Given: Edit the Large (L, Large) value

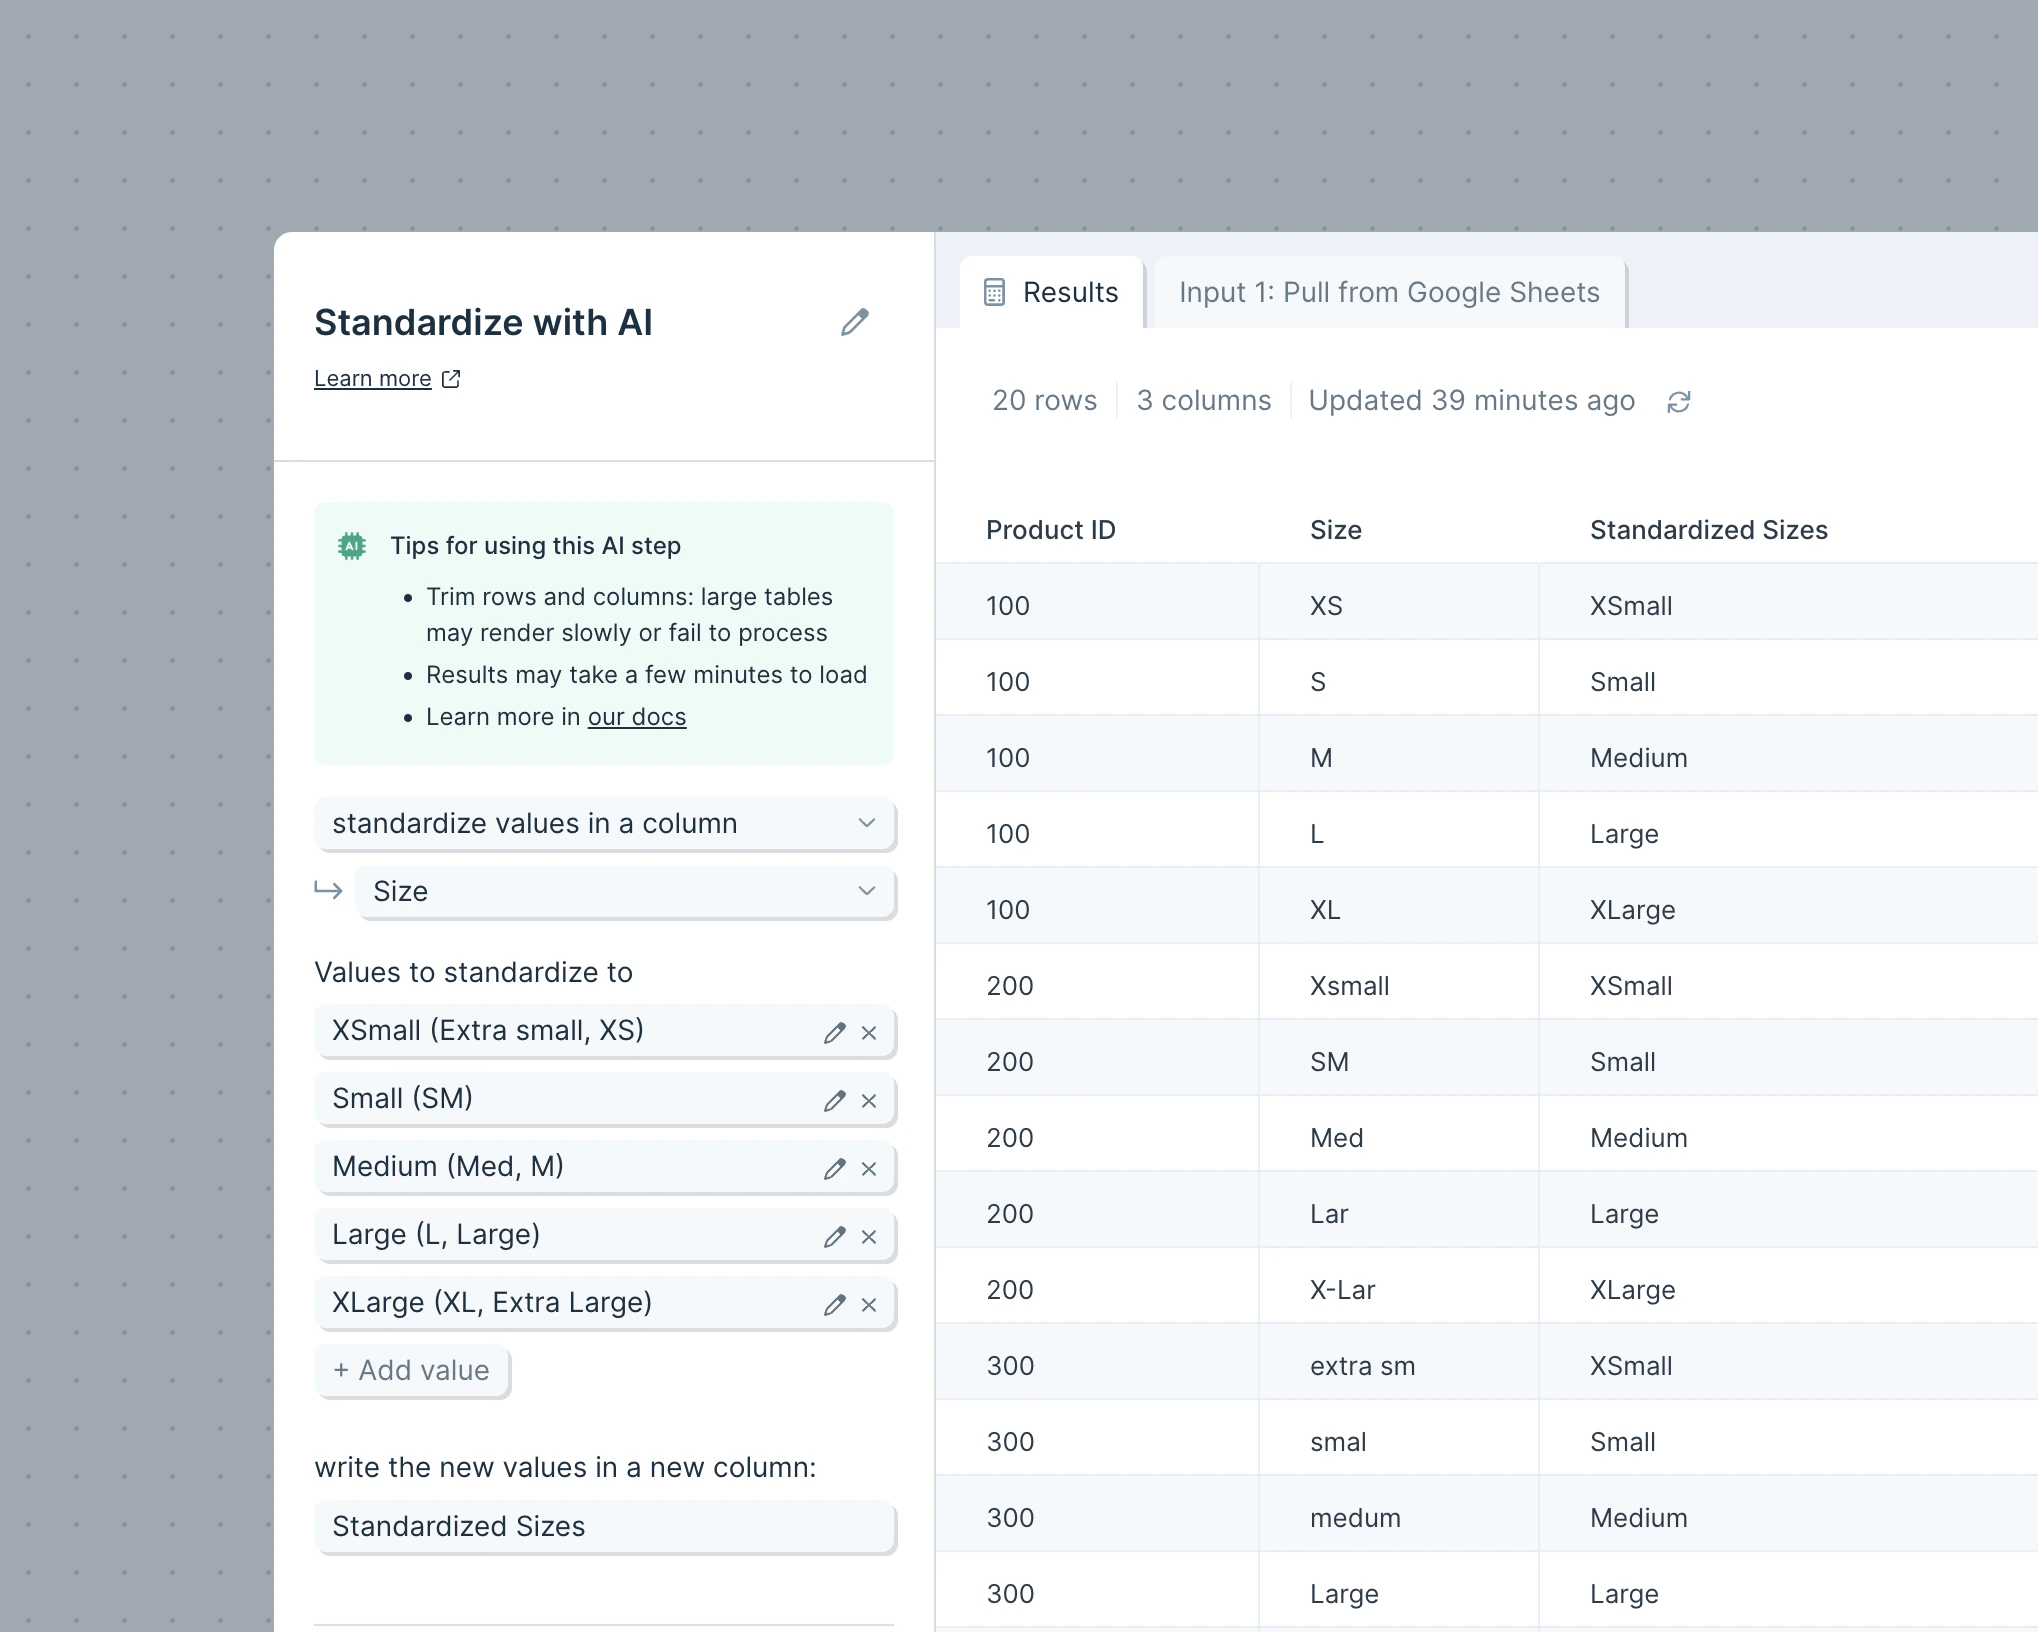Looking at the screenshot, I should coord(835,1237).
